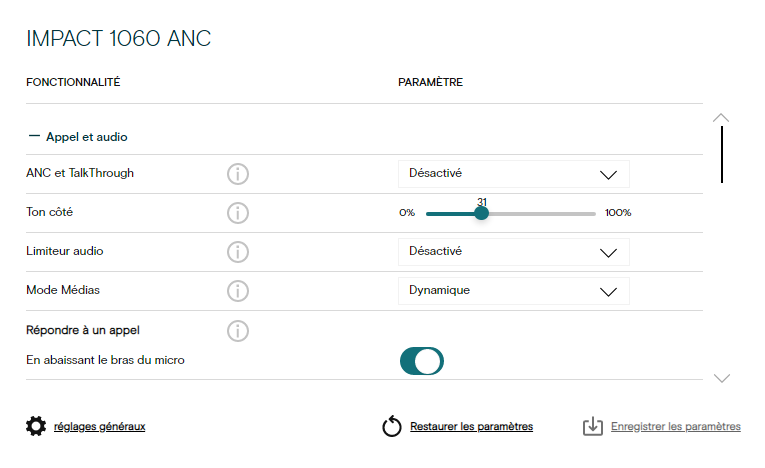The image size is (765, 468).
Task: Click info icon next to Ton côté
Action: (238, 213)
